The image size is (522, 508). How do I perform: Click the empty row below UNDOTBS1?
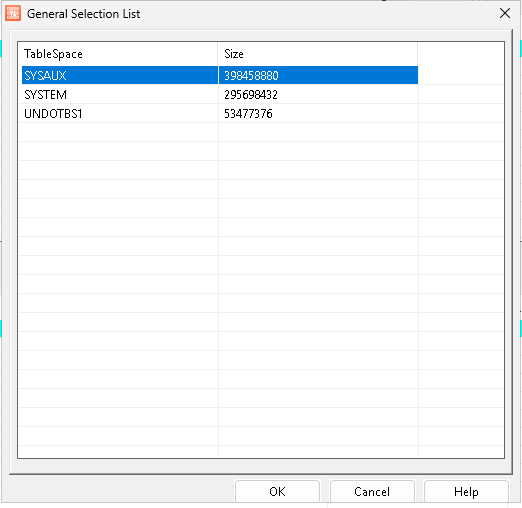(220, 132)
